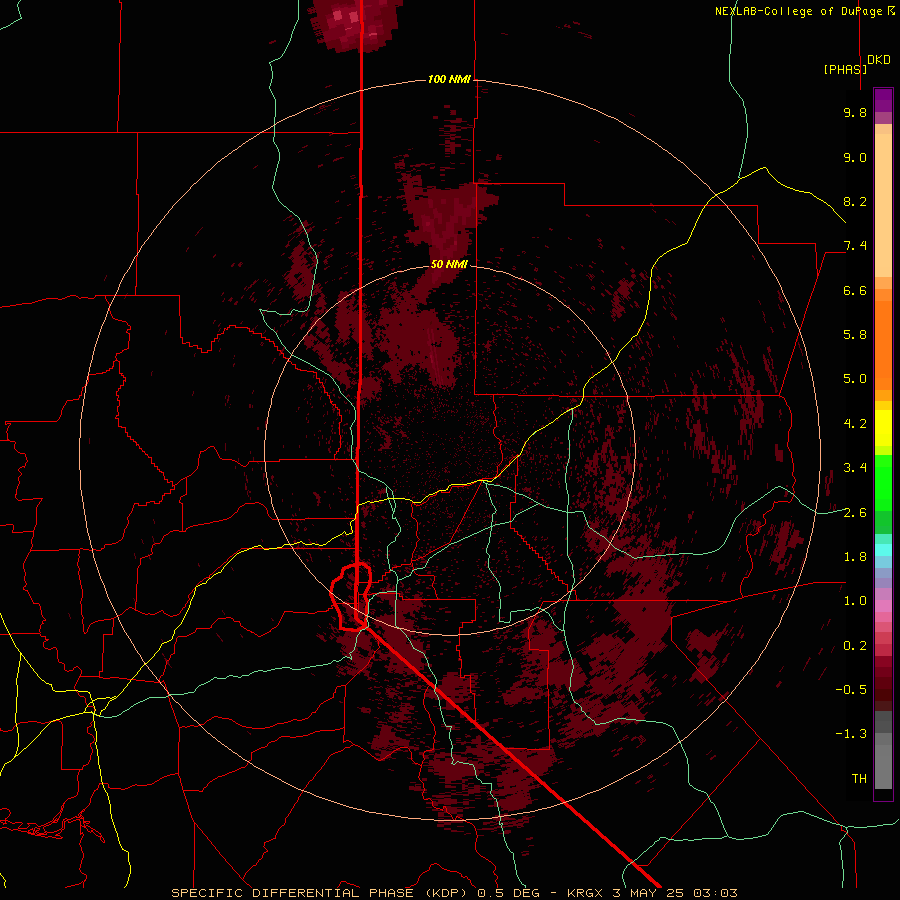Click the 3 MAY 25 03:03 timestamp
900x900 pixels.
point(674,893)
